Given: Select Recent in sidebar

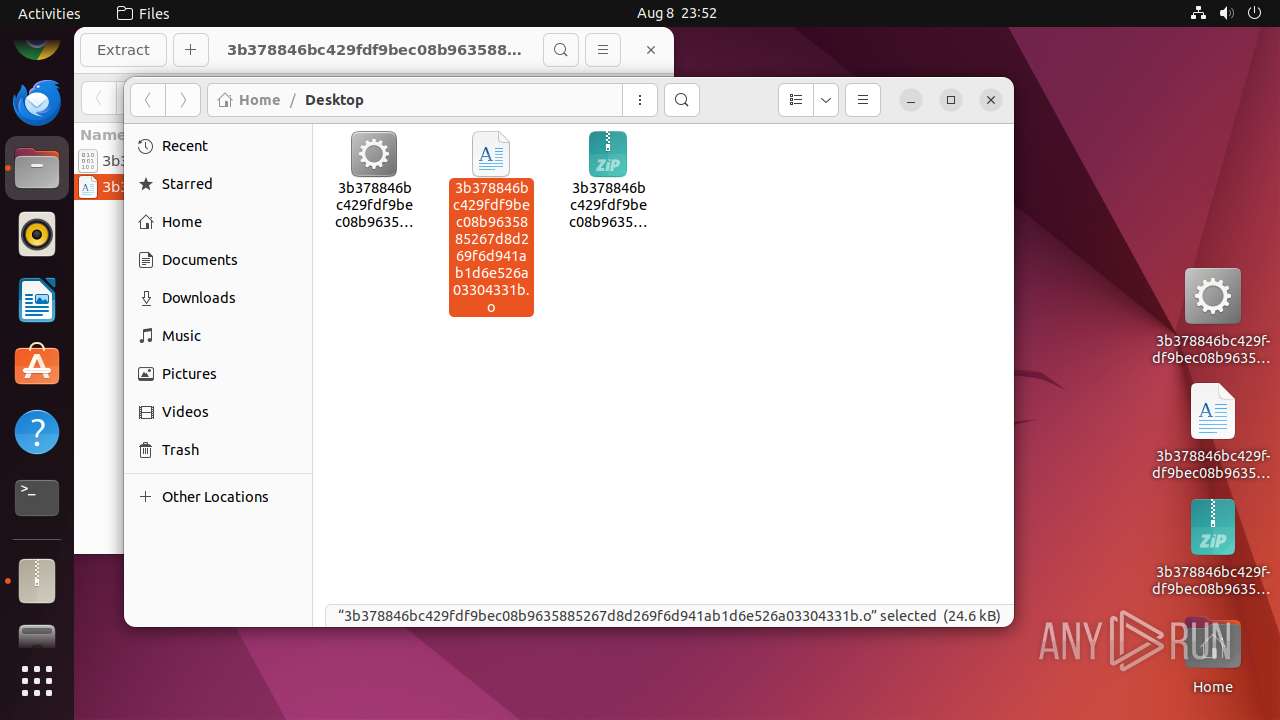Looking at the screenshot, I should coord(218,146).
